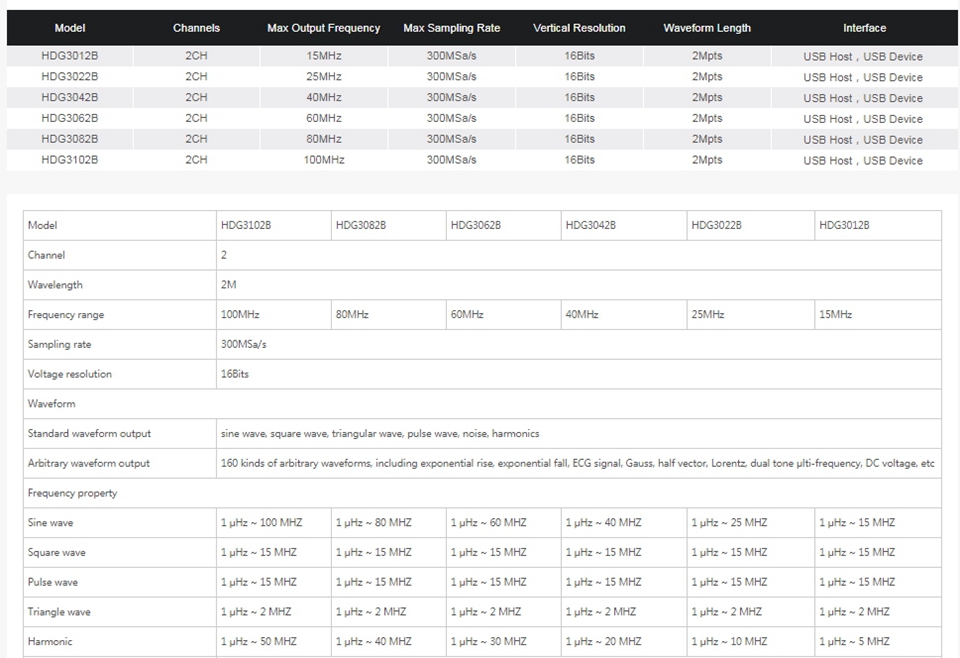The image size is (960, 658).
Task: Select the sine wave 1 µHz ~ 100 MHZ cell
Action: [260, 523]
